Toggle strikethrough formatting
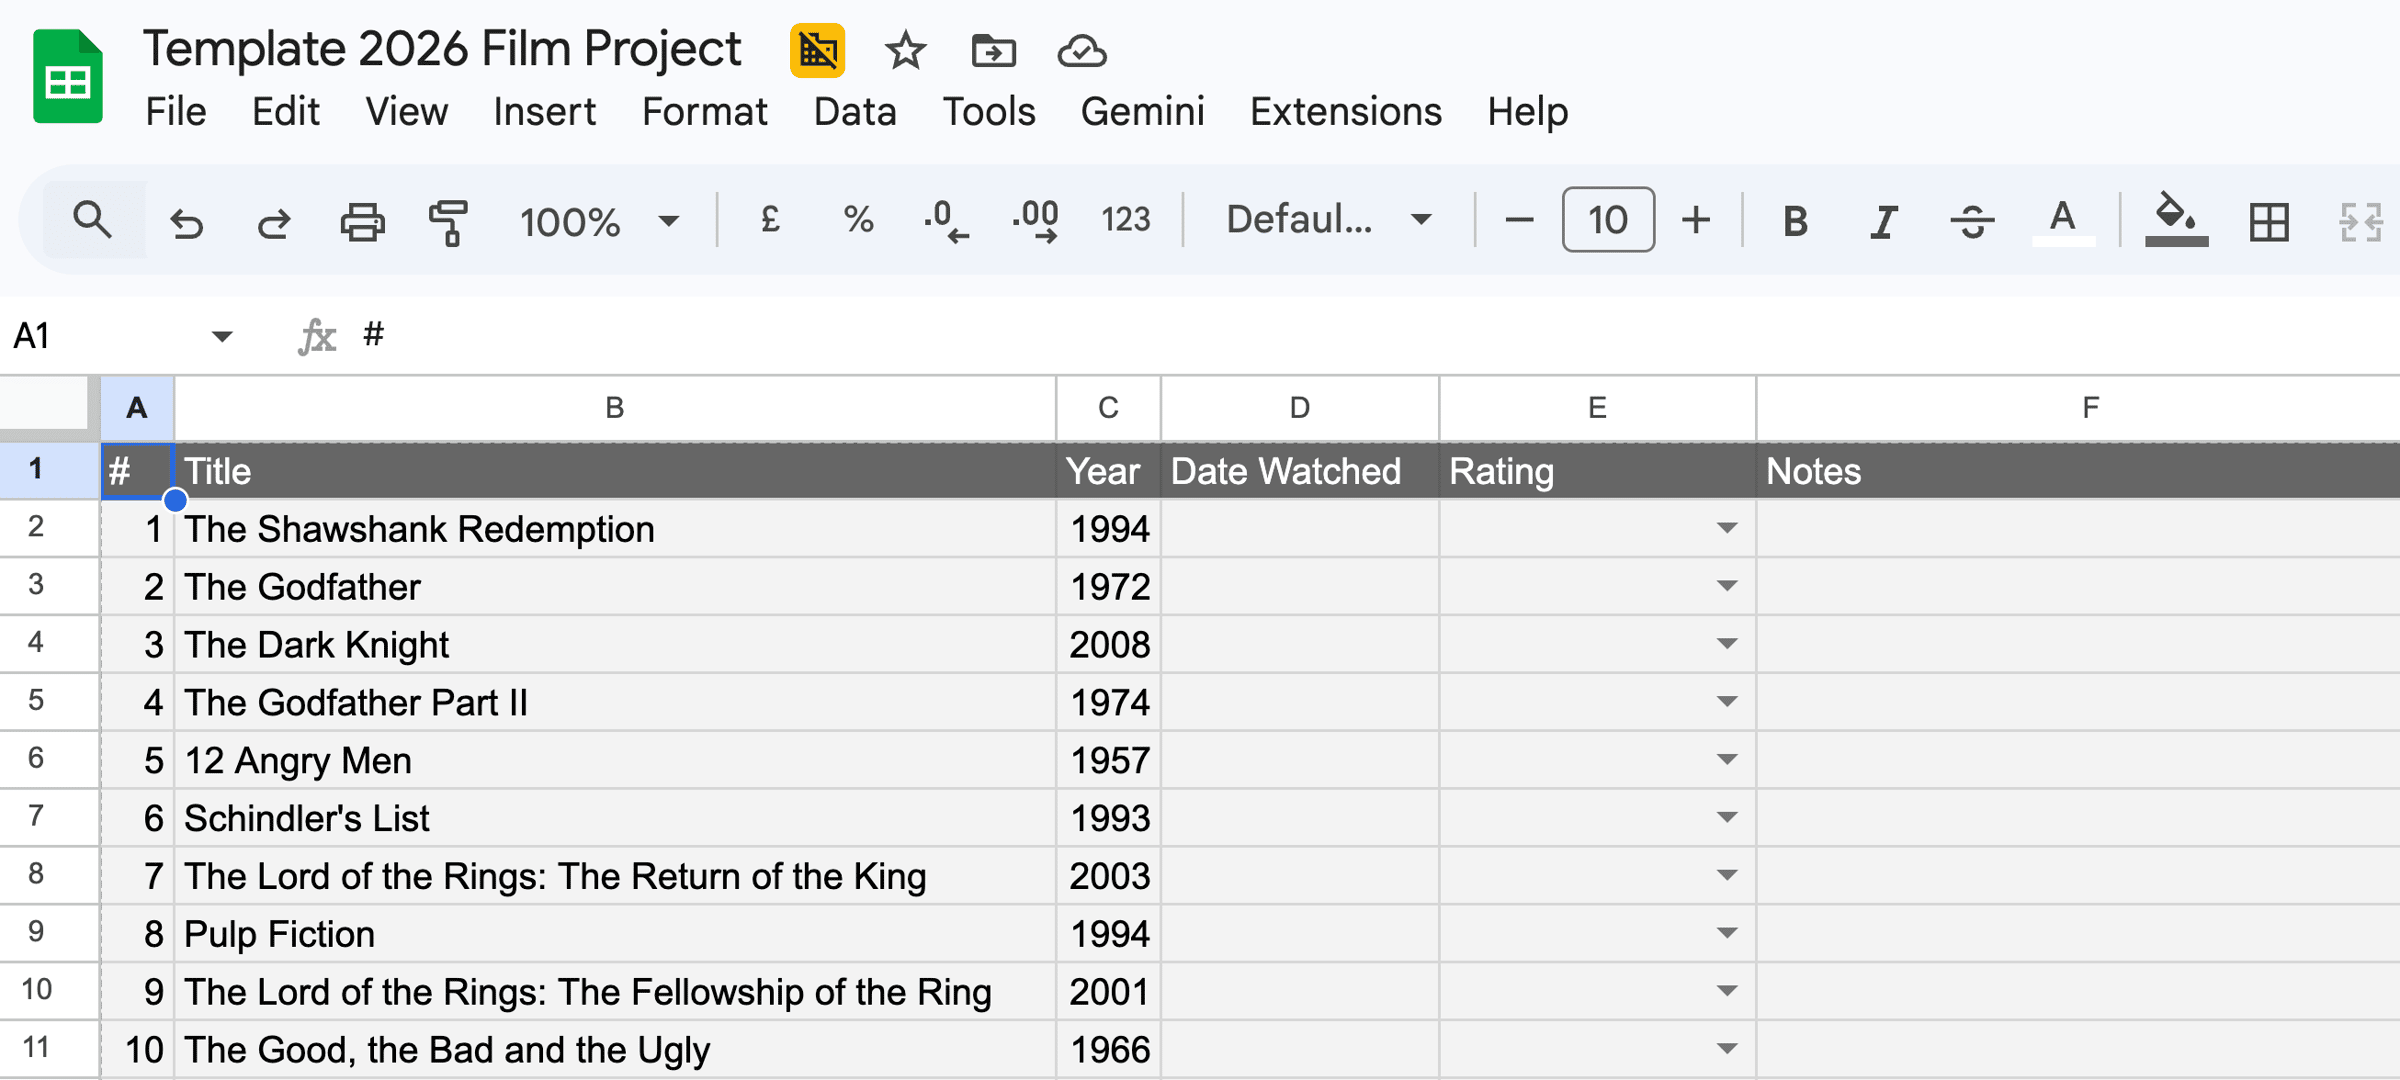 click(1972, 221)
